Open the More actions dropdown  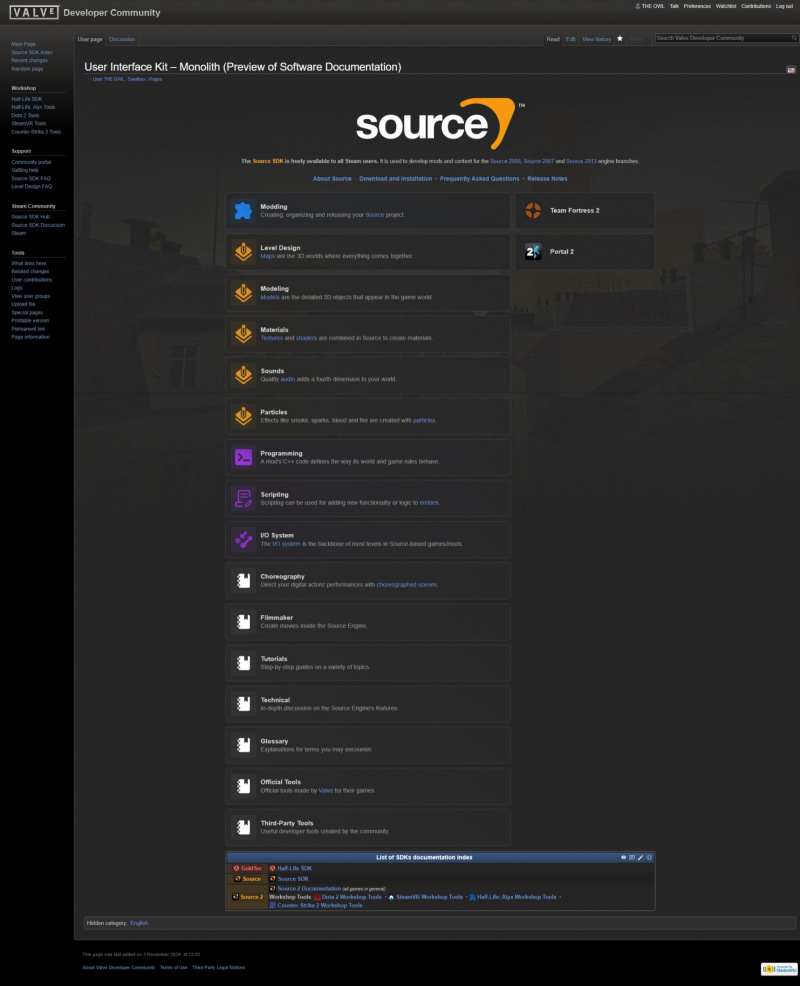tap(638, 38)
